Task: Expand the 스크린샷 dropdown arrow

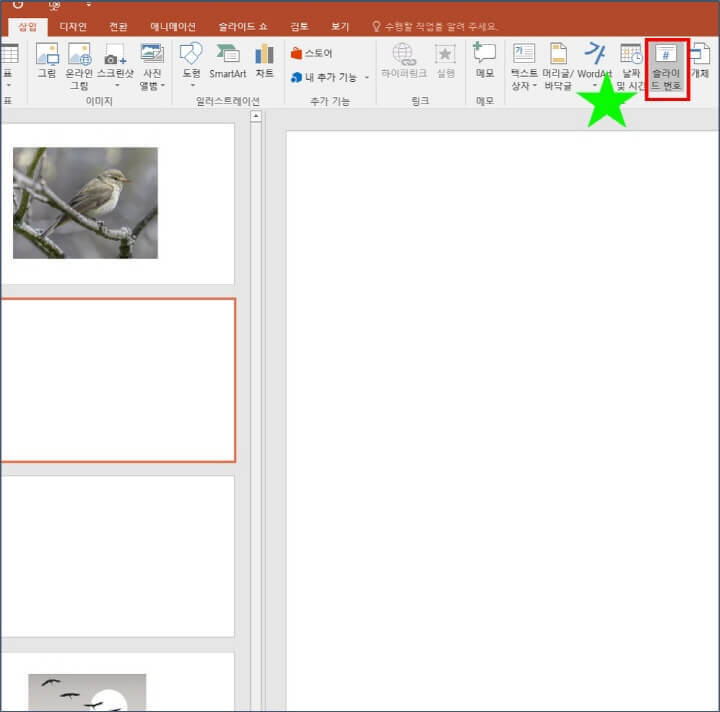Action: (117, 85)
